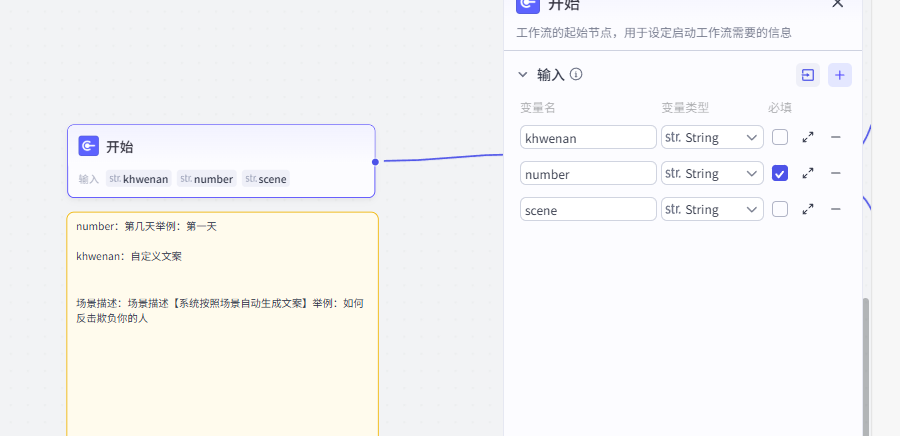Remove the scene variable with minus icon

[x=836, y=209]
